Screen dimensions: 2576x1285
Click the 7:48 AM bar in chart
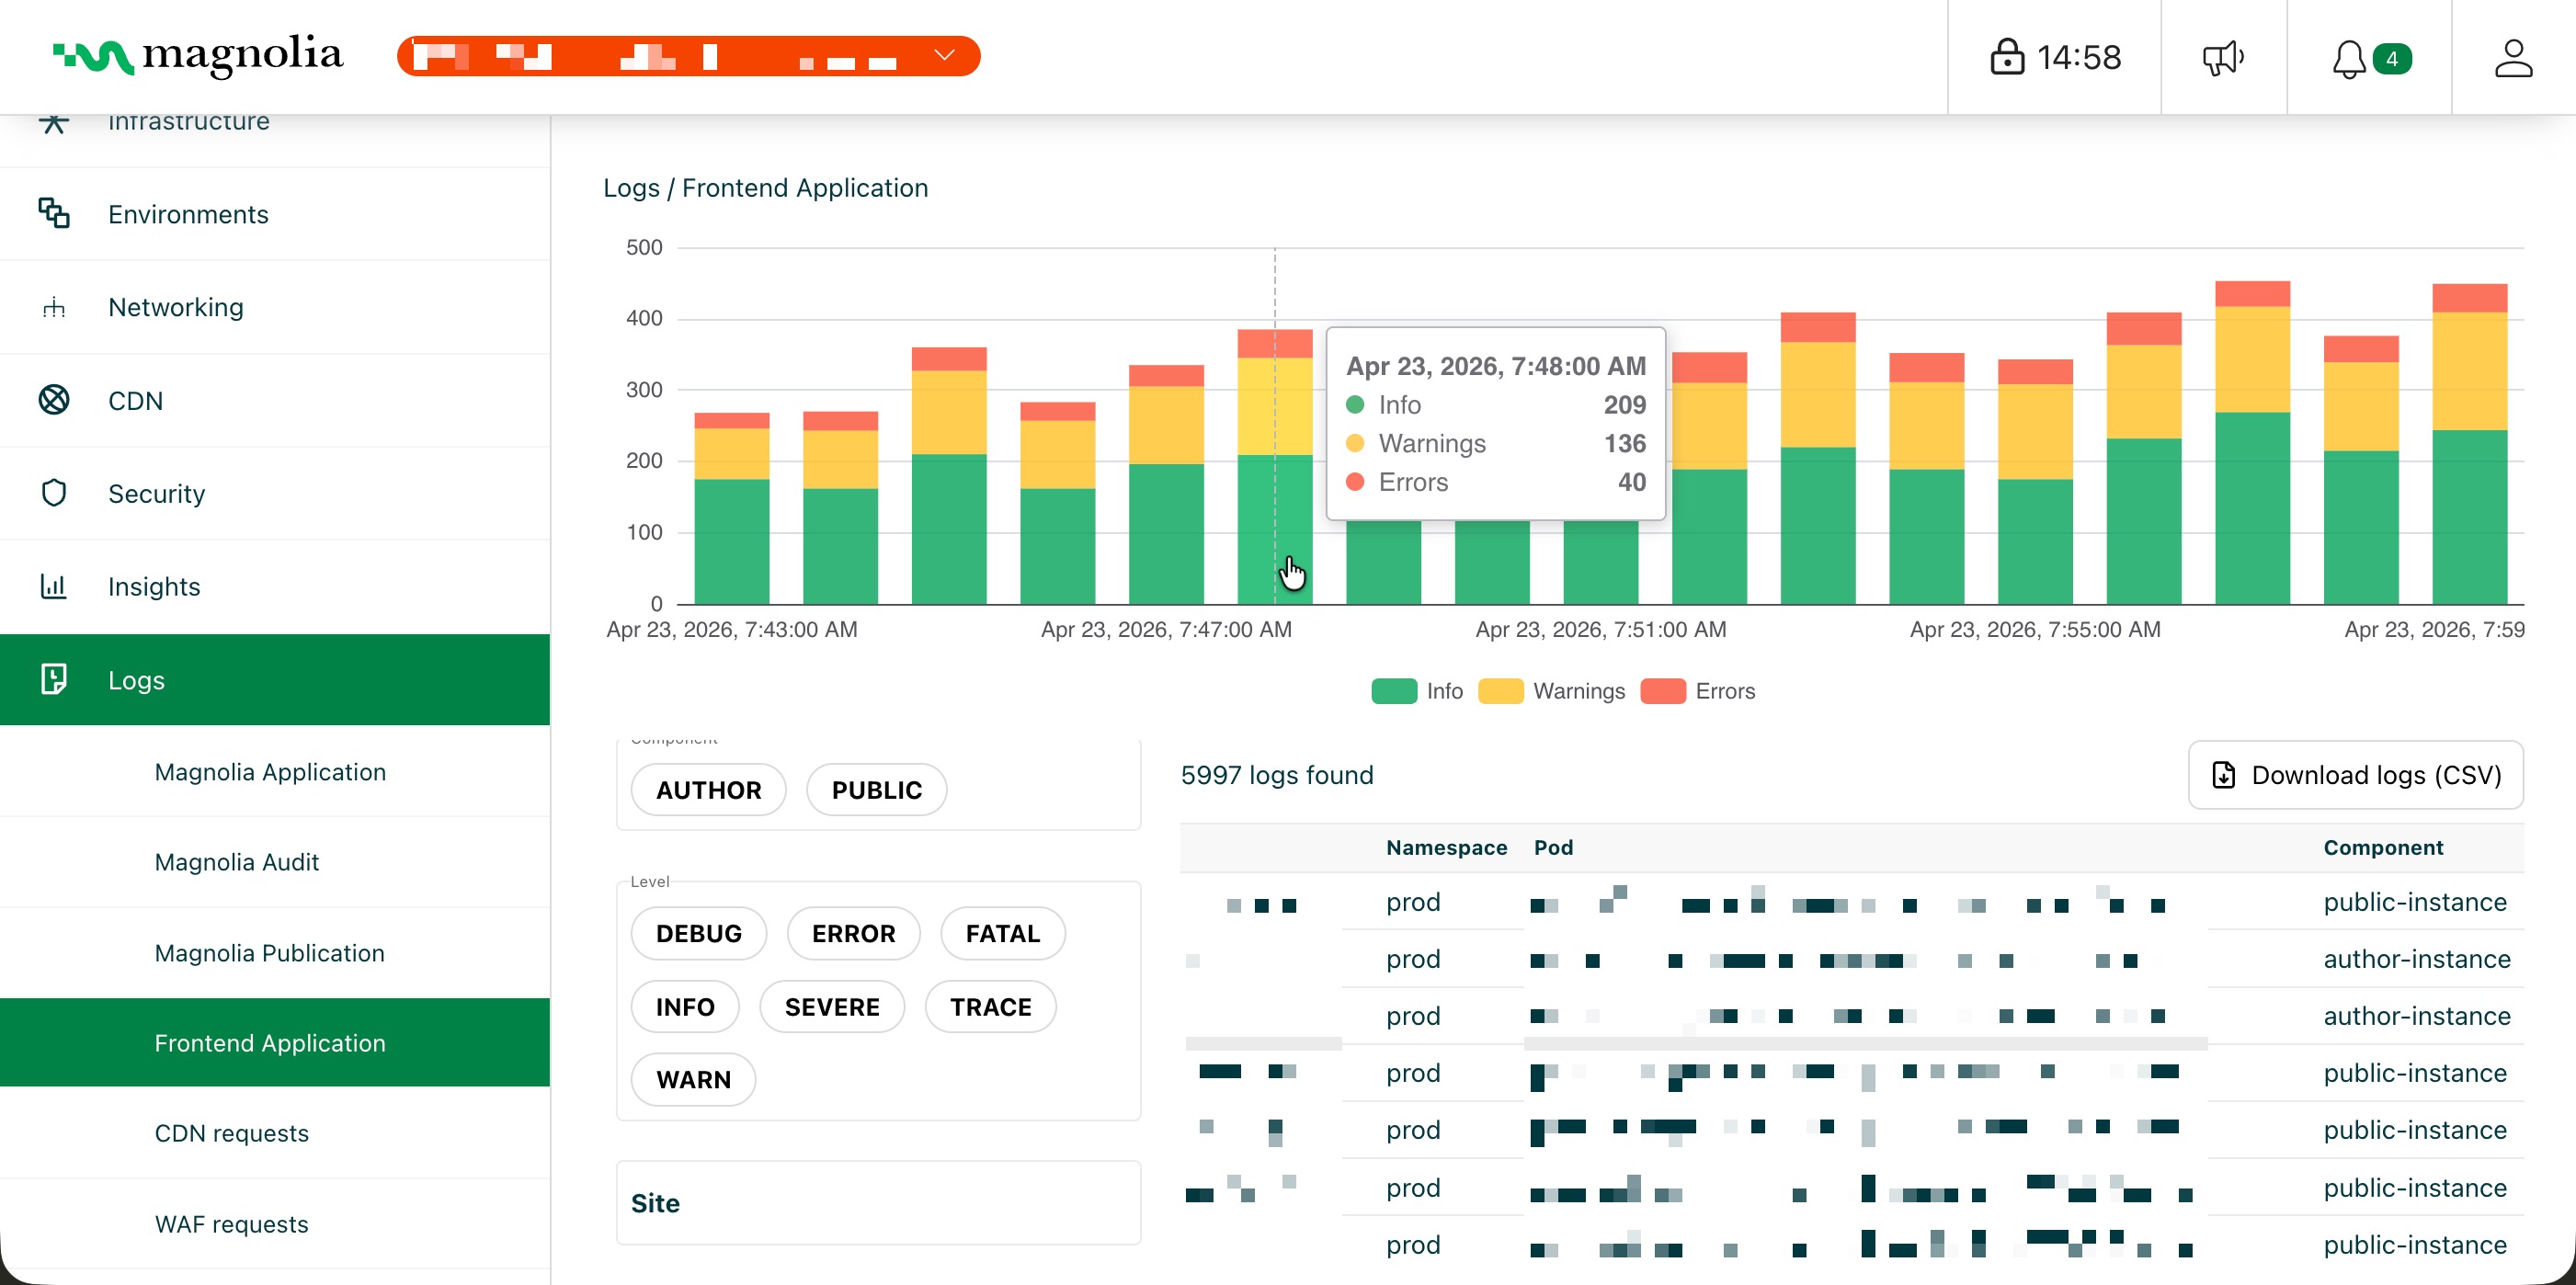tap(1275, 467)
